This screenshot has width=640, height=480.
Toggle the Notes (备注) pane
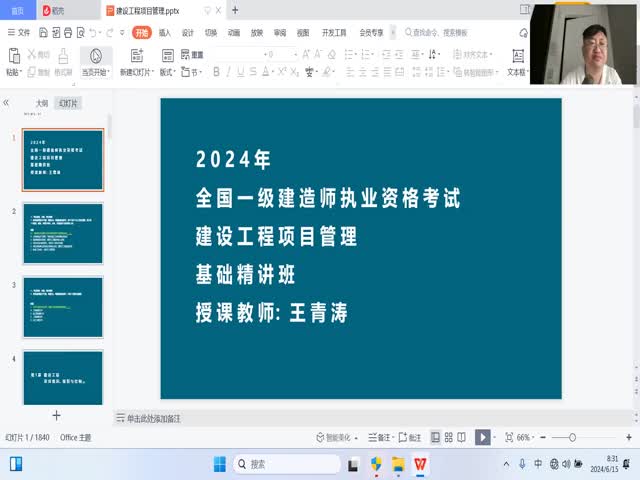(379, 438)
